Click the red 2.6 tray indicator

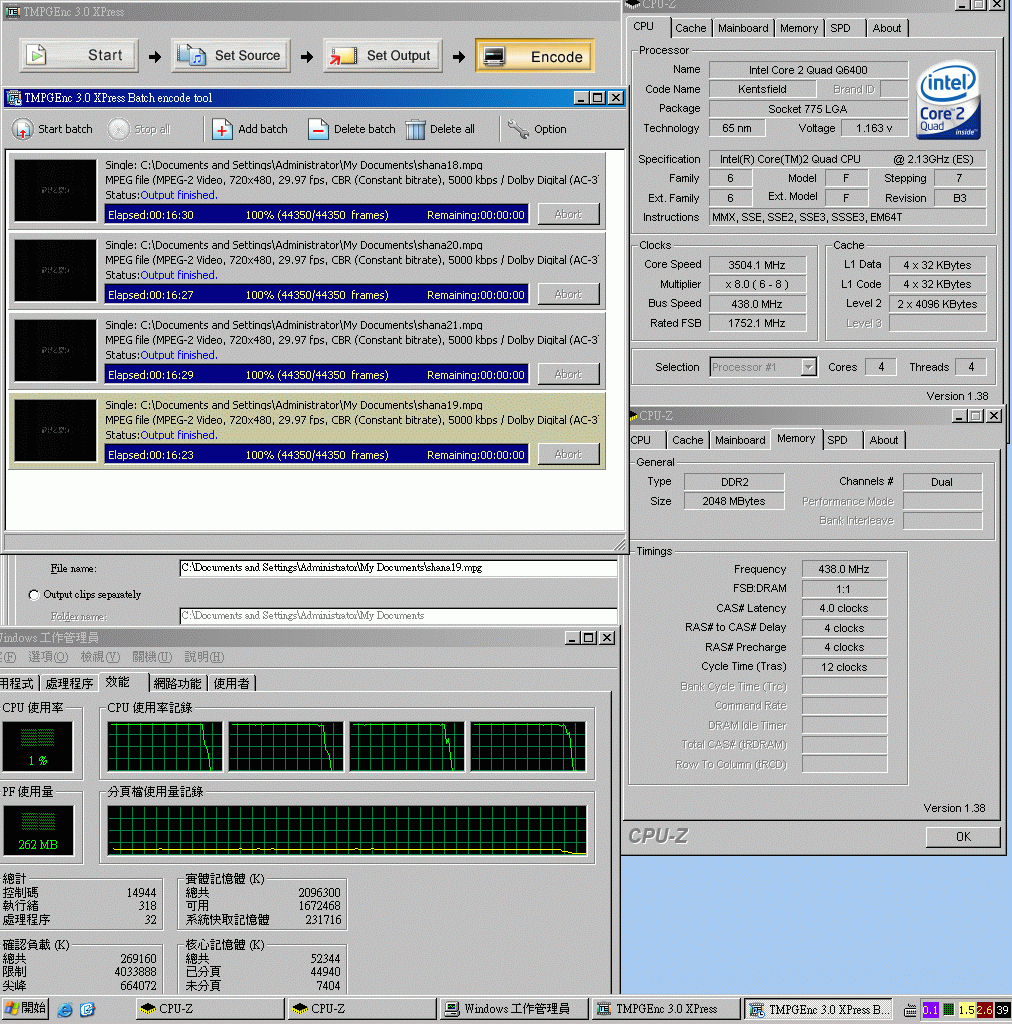(985, 1010)
